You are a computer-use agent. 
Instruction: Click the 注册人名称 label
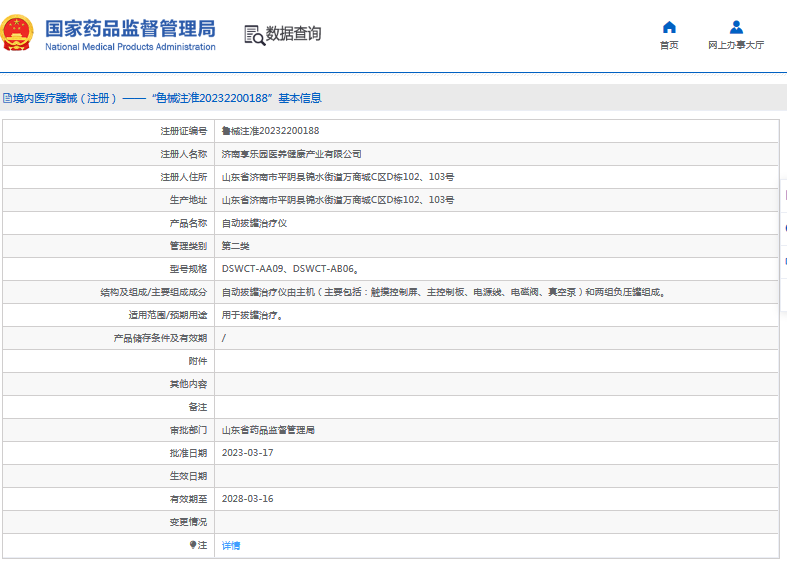pyautogui.click(x=184, y=154)
